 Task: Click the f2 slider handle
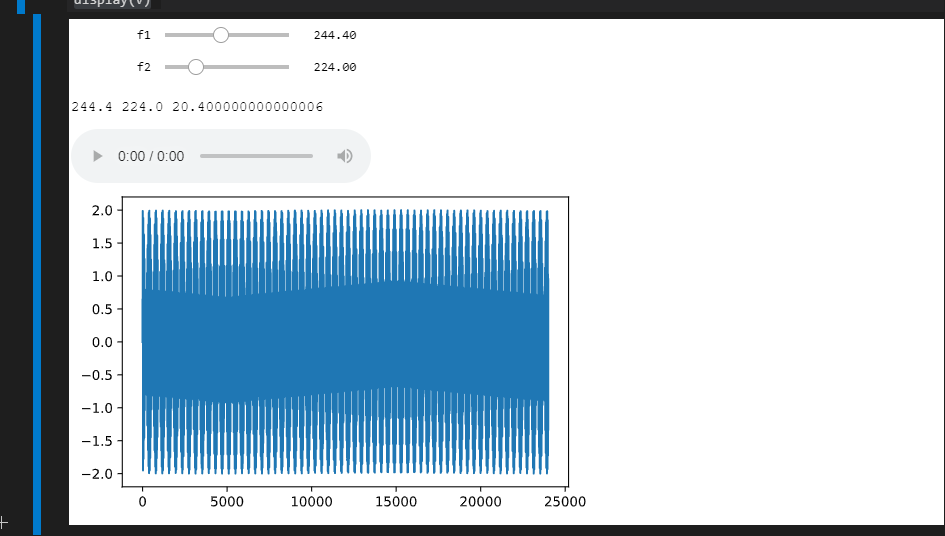pyautogui.click(x=196, y=67)
